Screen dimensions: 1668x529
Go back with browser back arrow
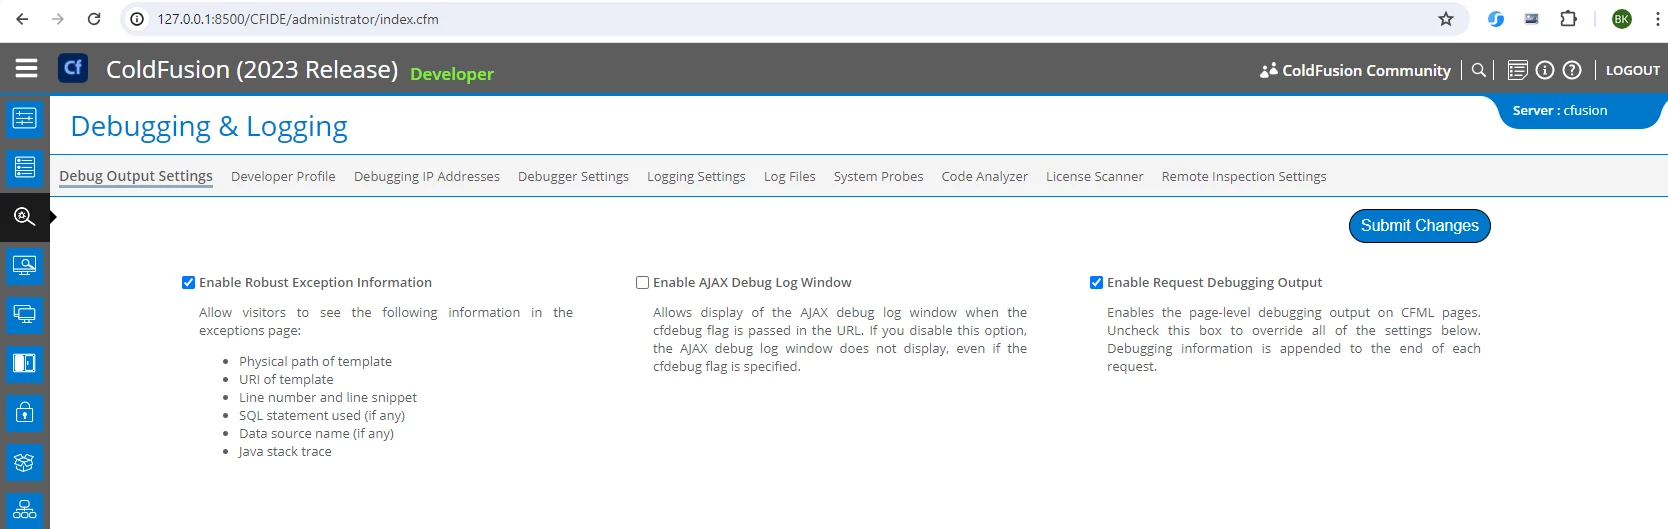tap(22, 19)
